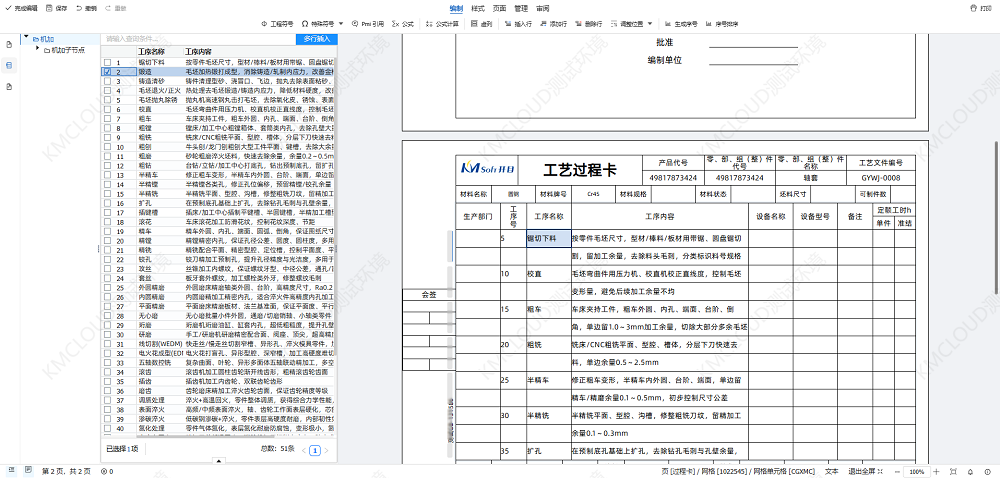Zoom out with the minus button
The image size is (1000, 478).
pyautogui.click(x=895, y=471)
